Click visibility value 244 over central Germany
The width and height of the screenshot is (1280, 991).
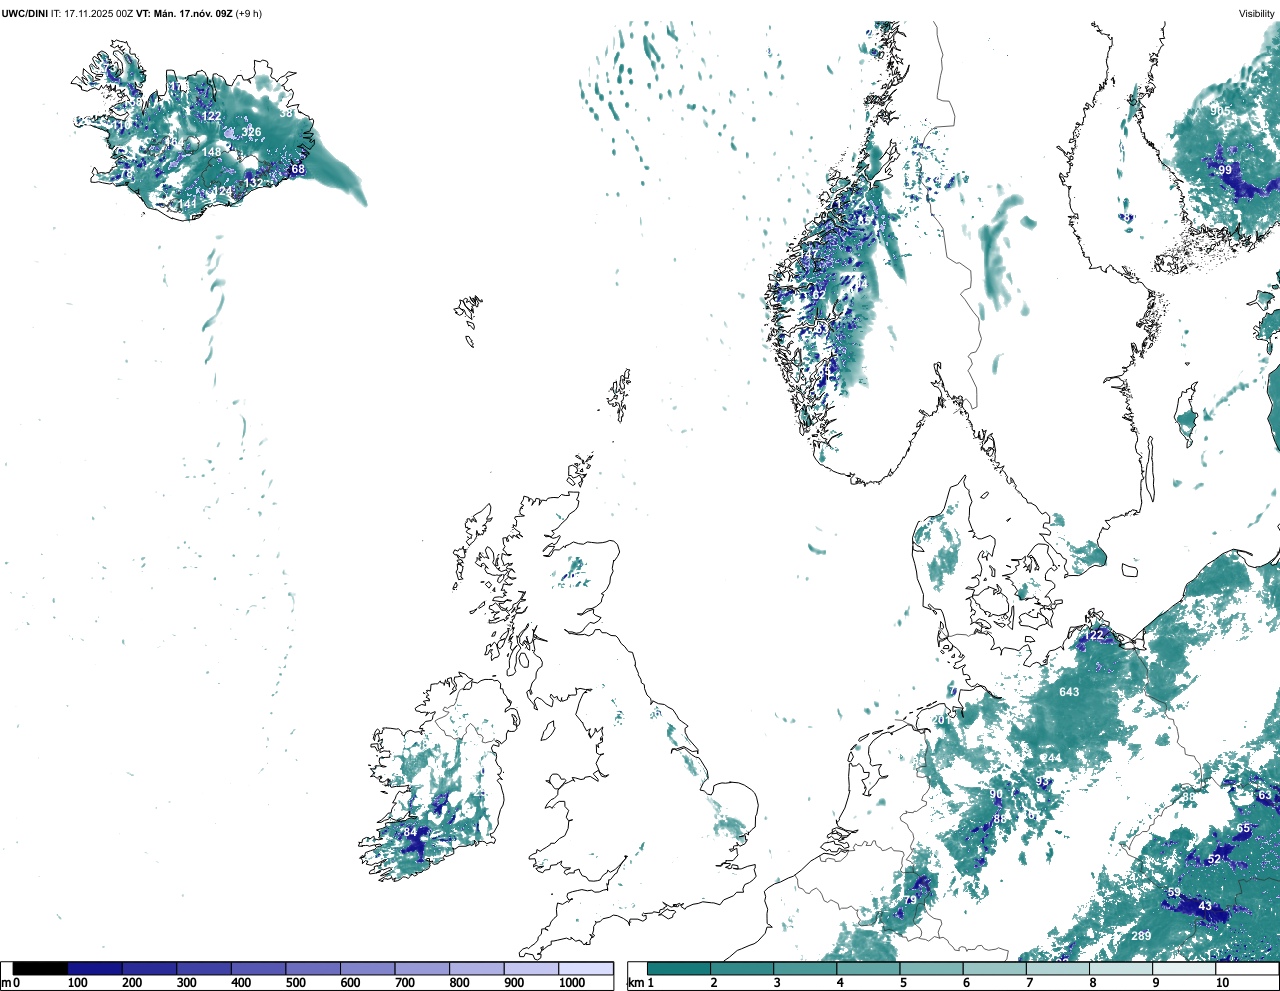(1051, 758)
